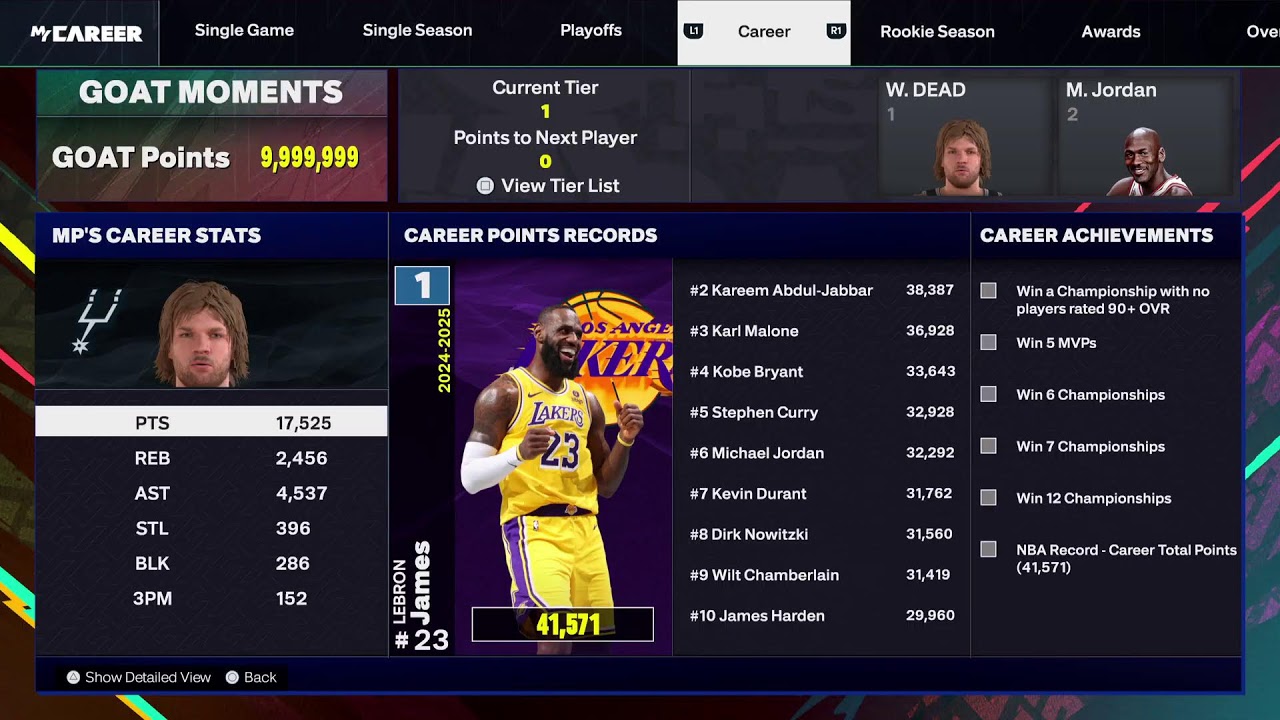This screenshot has width=1280, height=720.
Task: Select the Career tab
Action: point(764,32)
